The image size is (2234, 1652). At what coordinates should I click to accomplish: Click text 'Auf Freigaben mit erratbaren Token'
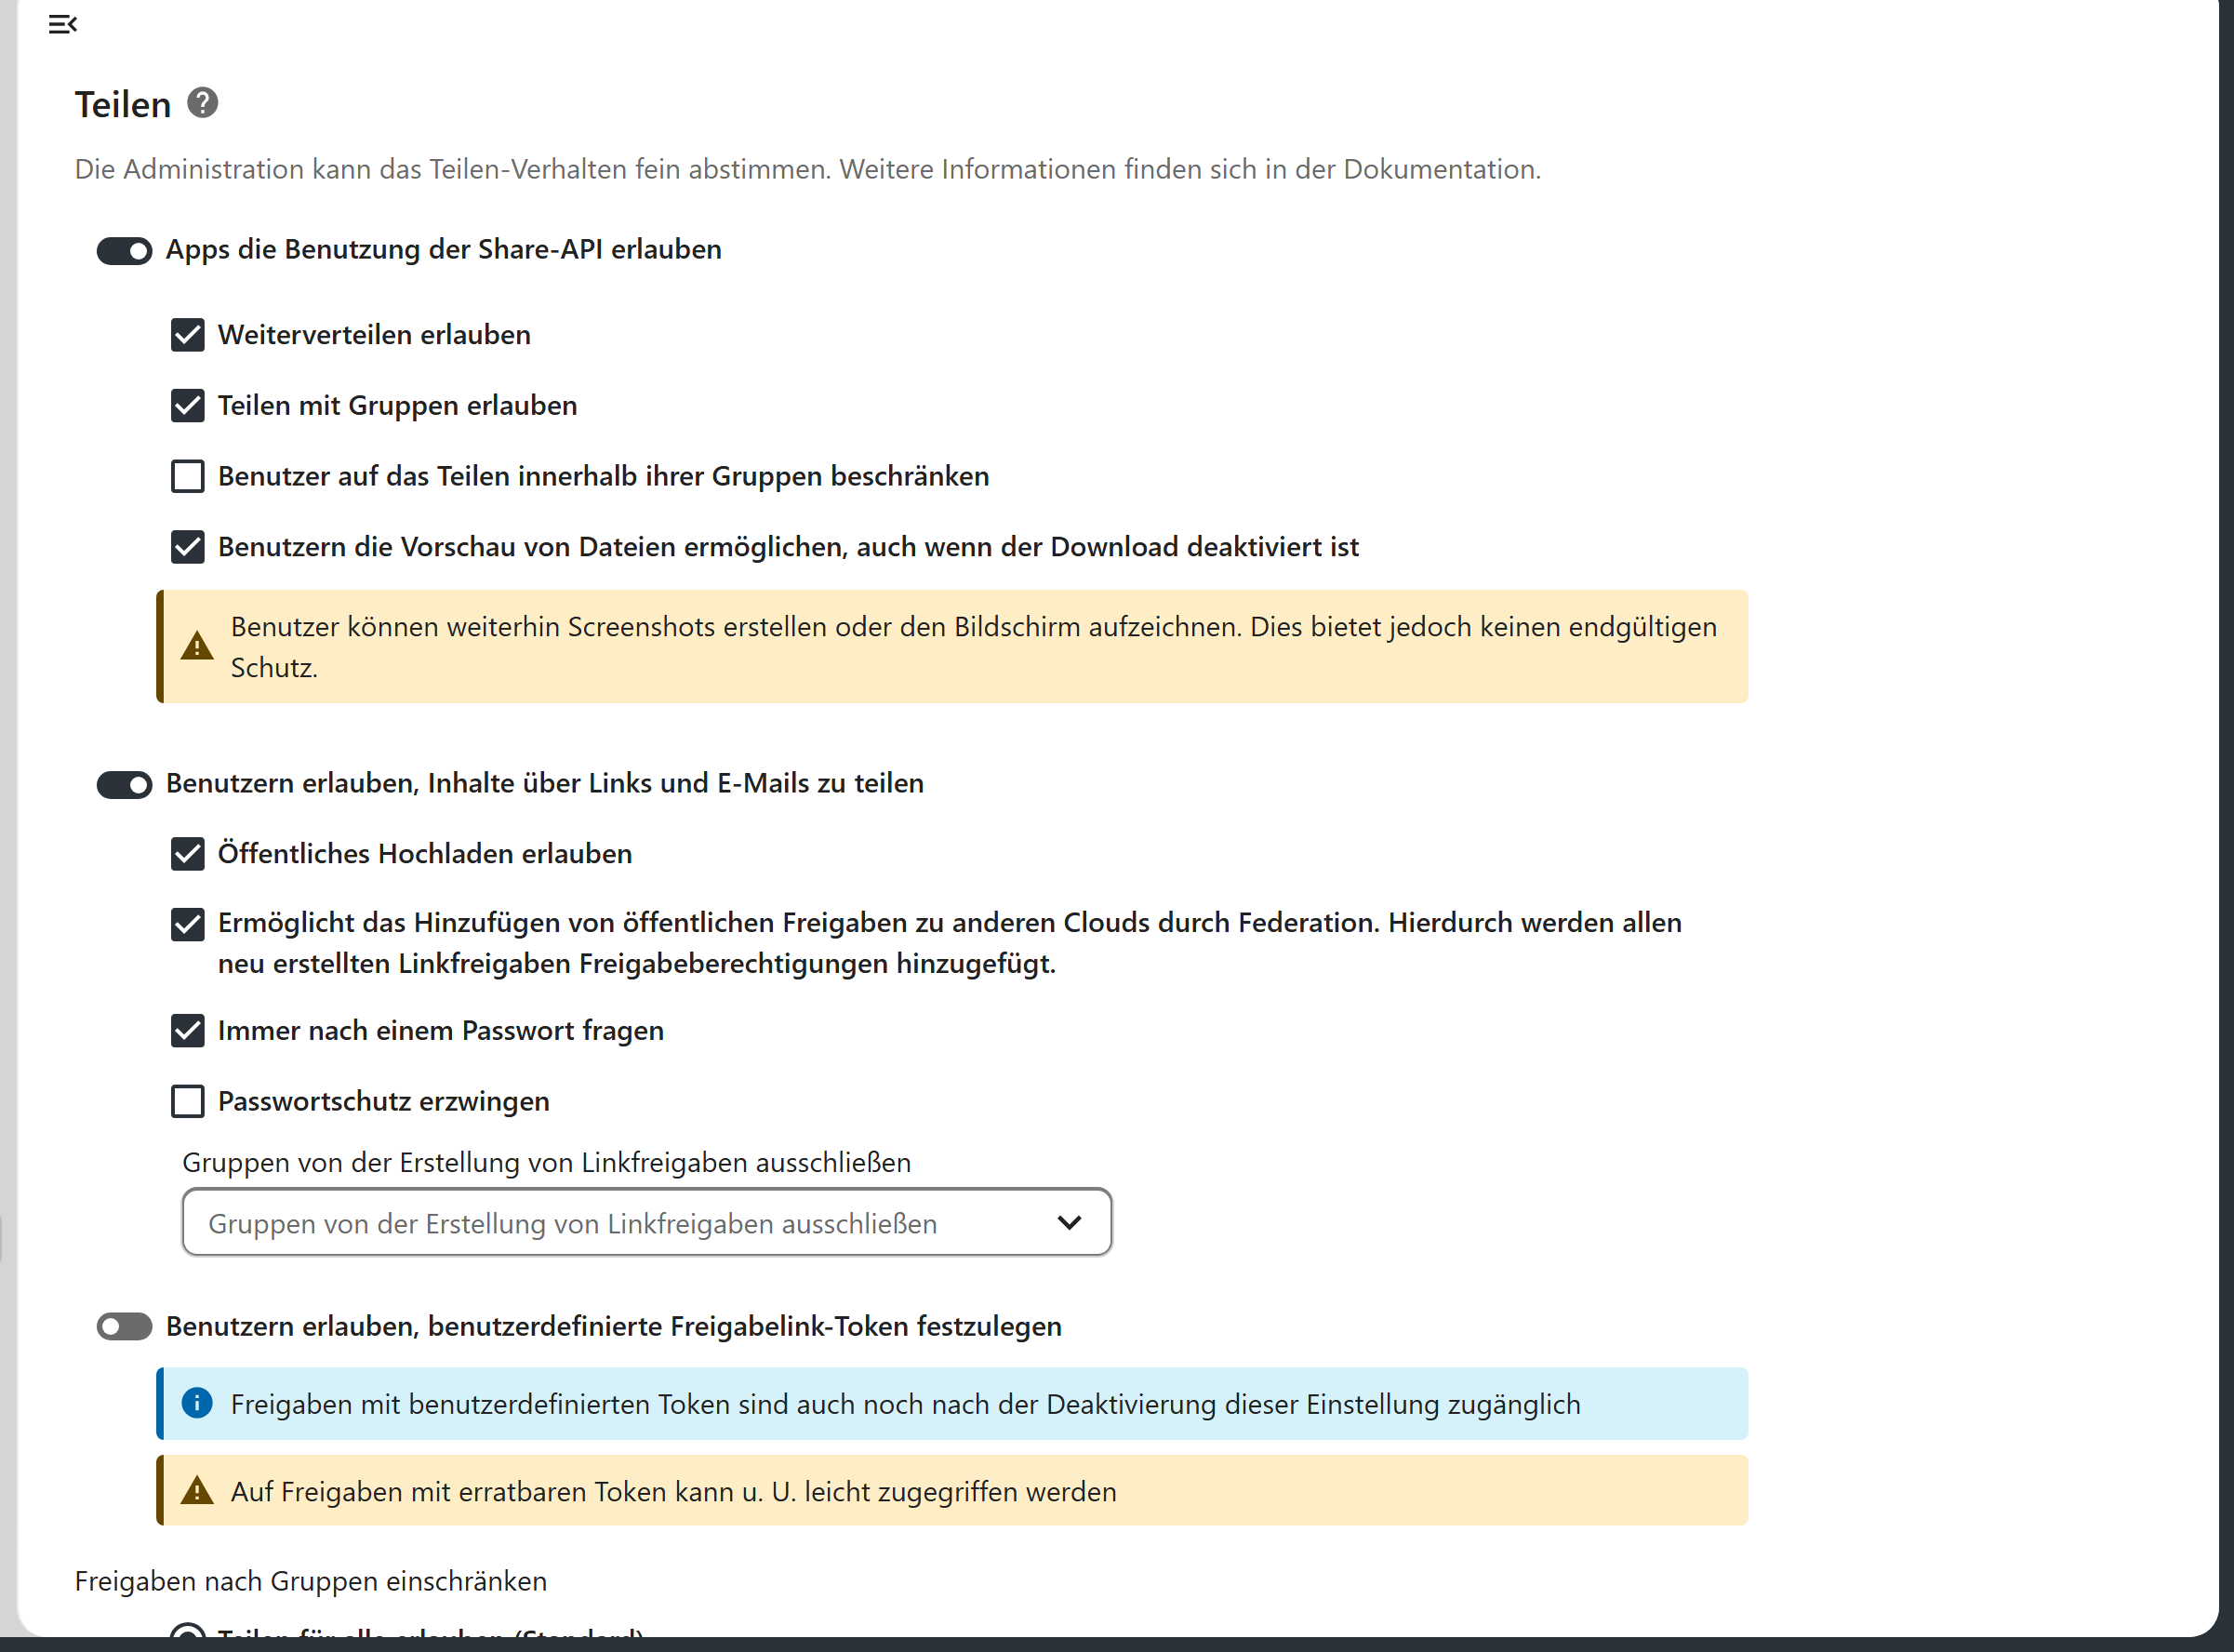449,1491
